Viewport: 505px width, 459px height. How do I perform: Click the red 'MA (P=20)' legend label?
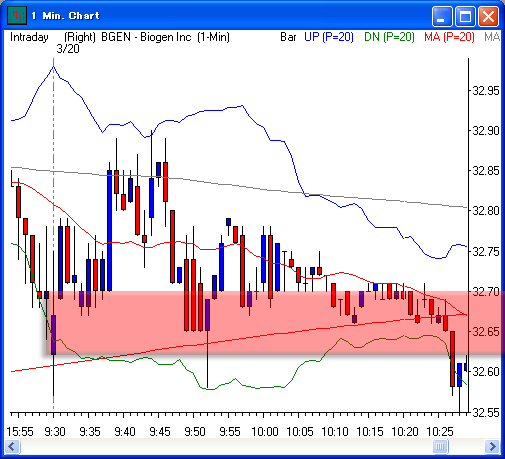point(449,37)
